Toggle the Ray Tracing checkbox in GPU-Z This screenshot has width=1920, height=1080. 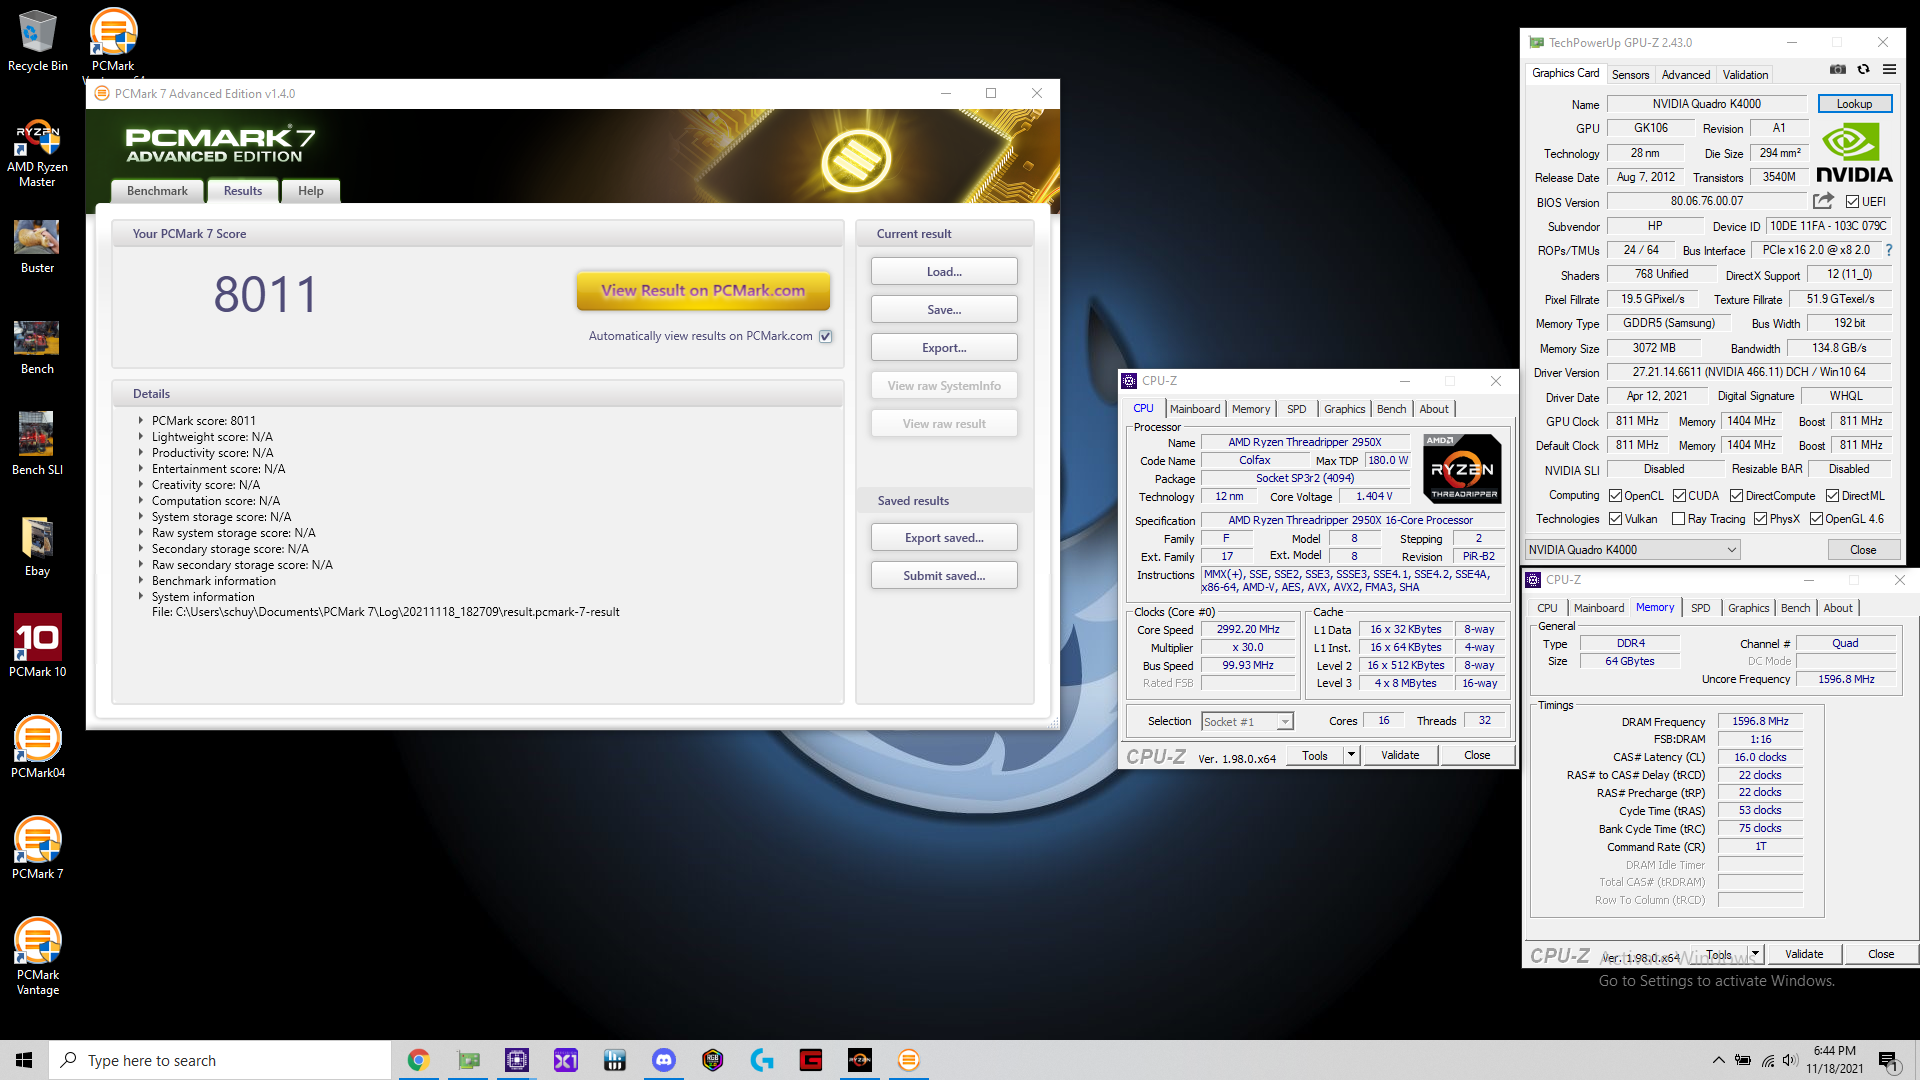(x=1679, y=519)
